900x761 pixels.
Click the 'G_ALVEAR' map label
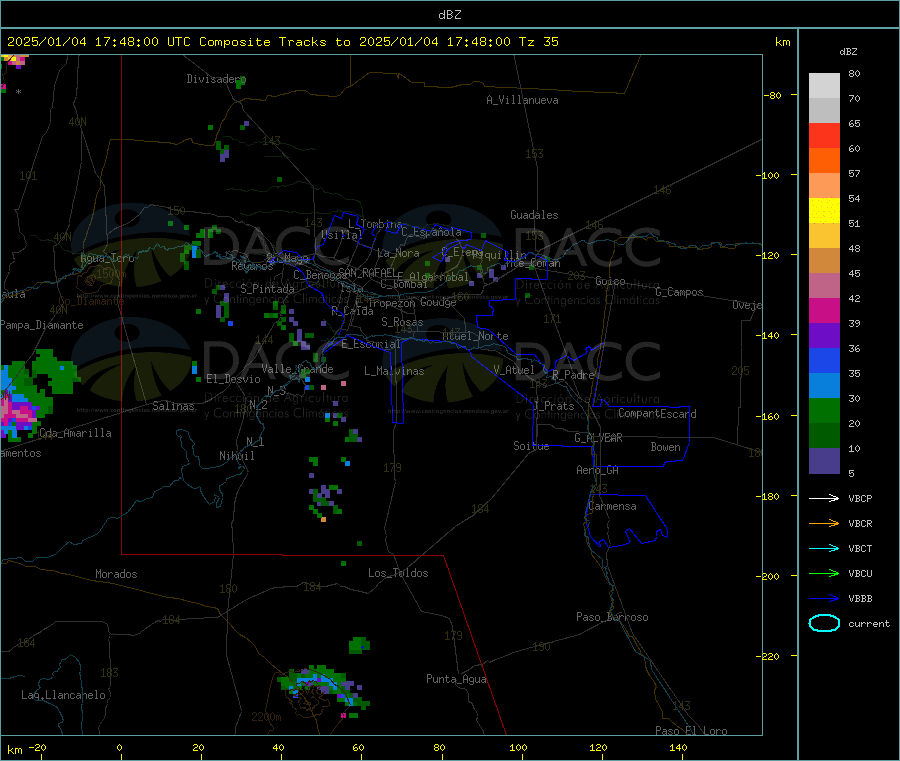599,438
